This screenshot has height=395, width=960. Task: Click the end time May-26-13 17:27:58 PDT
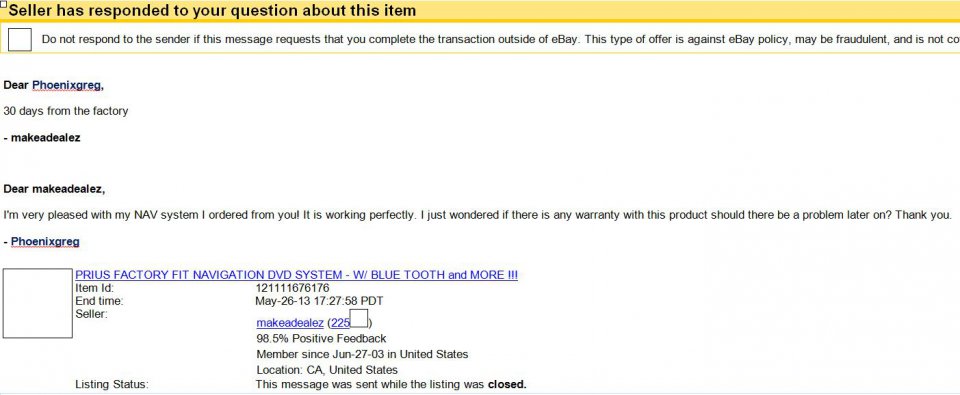[319, 301]
